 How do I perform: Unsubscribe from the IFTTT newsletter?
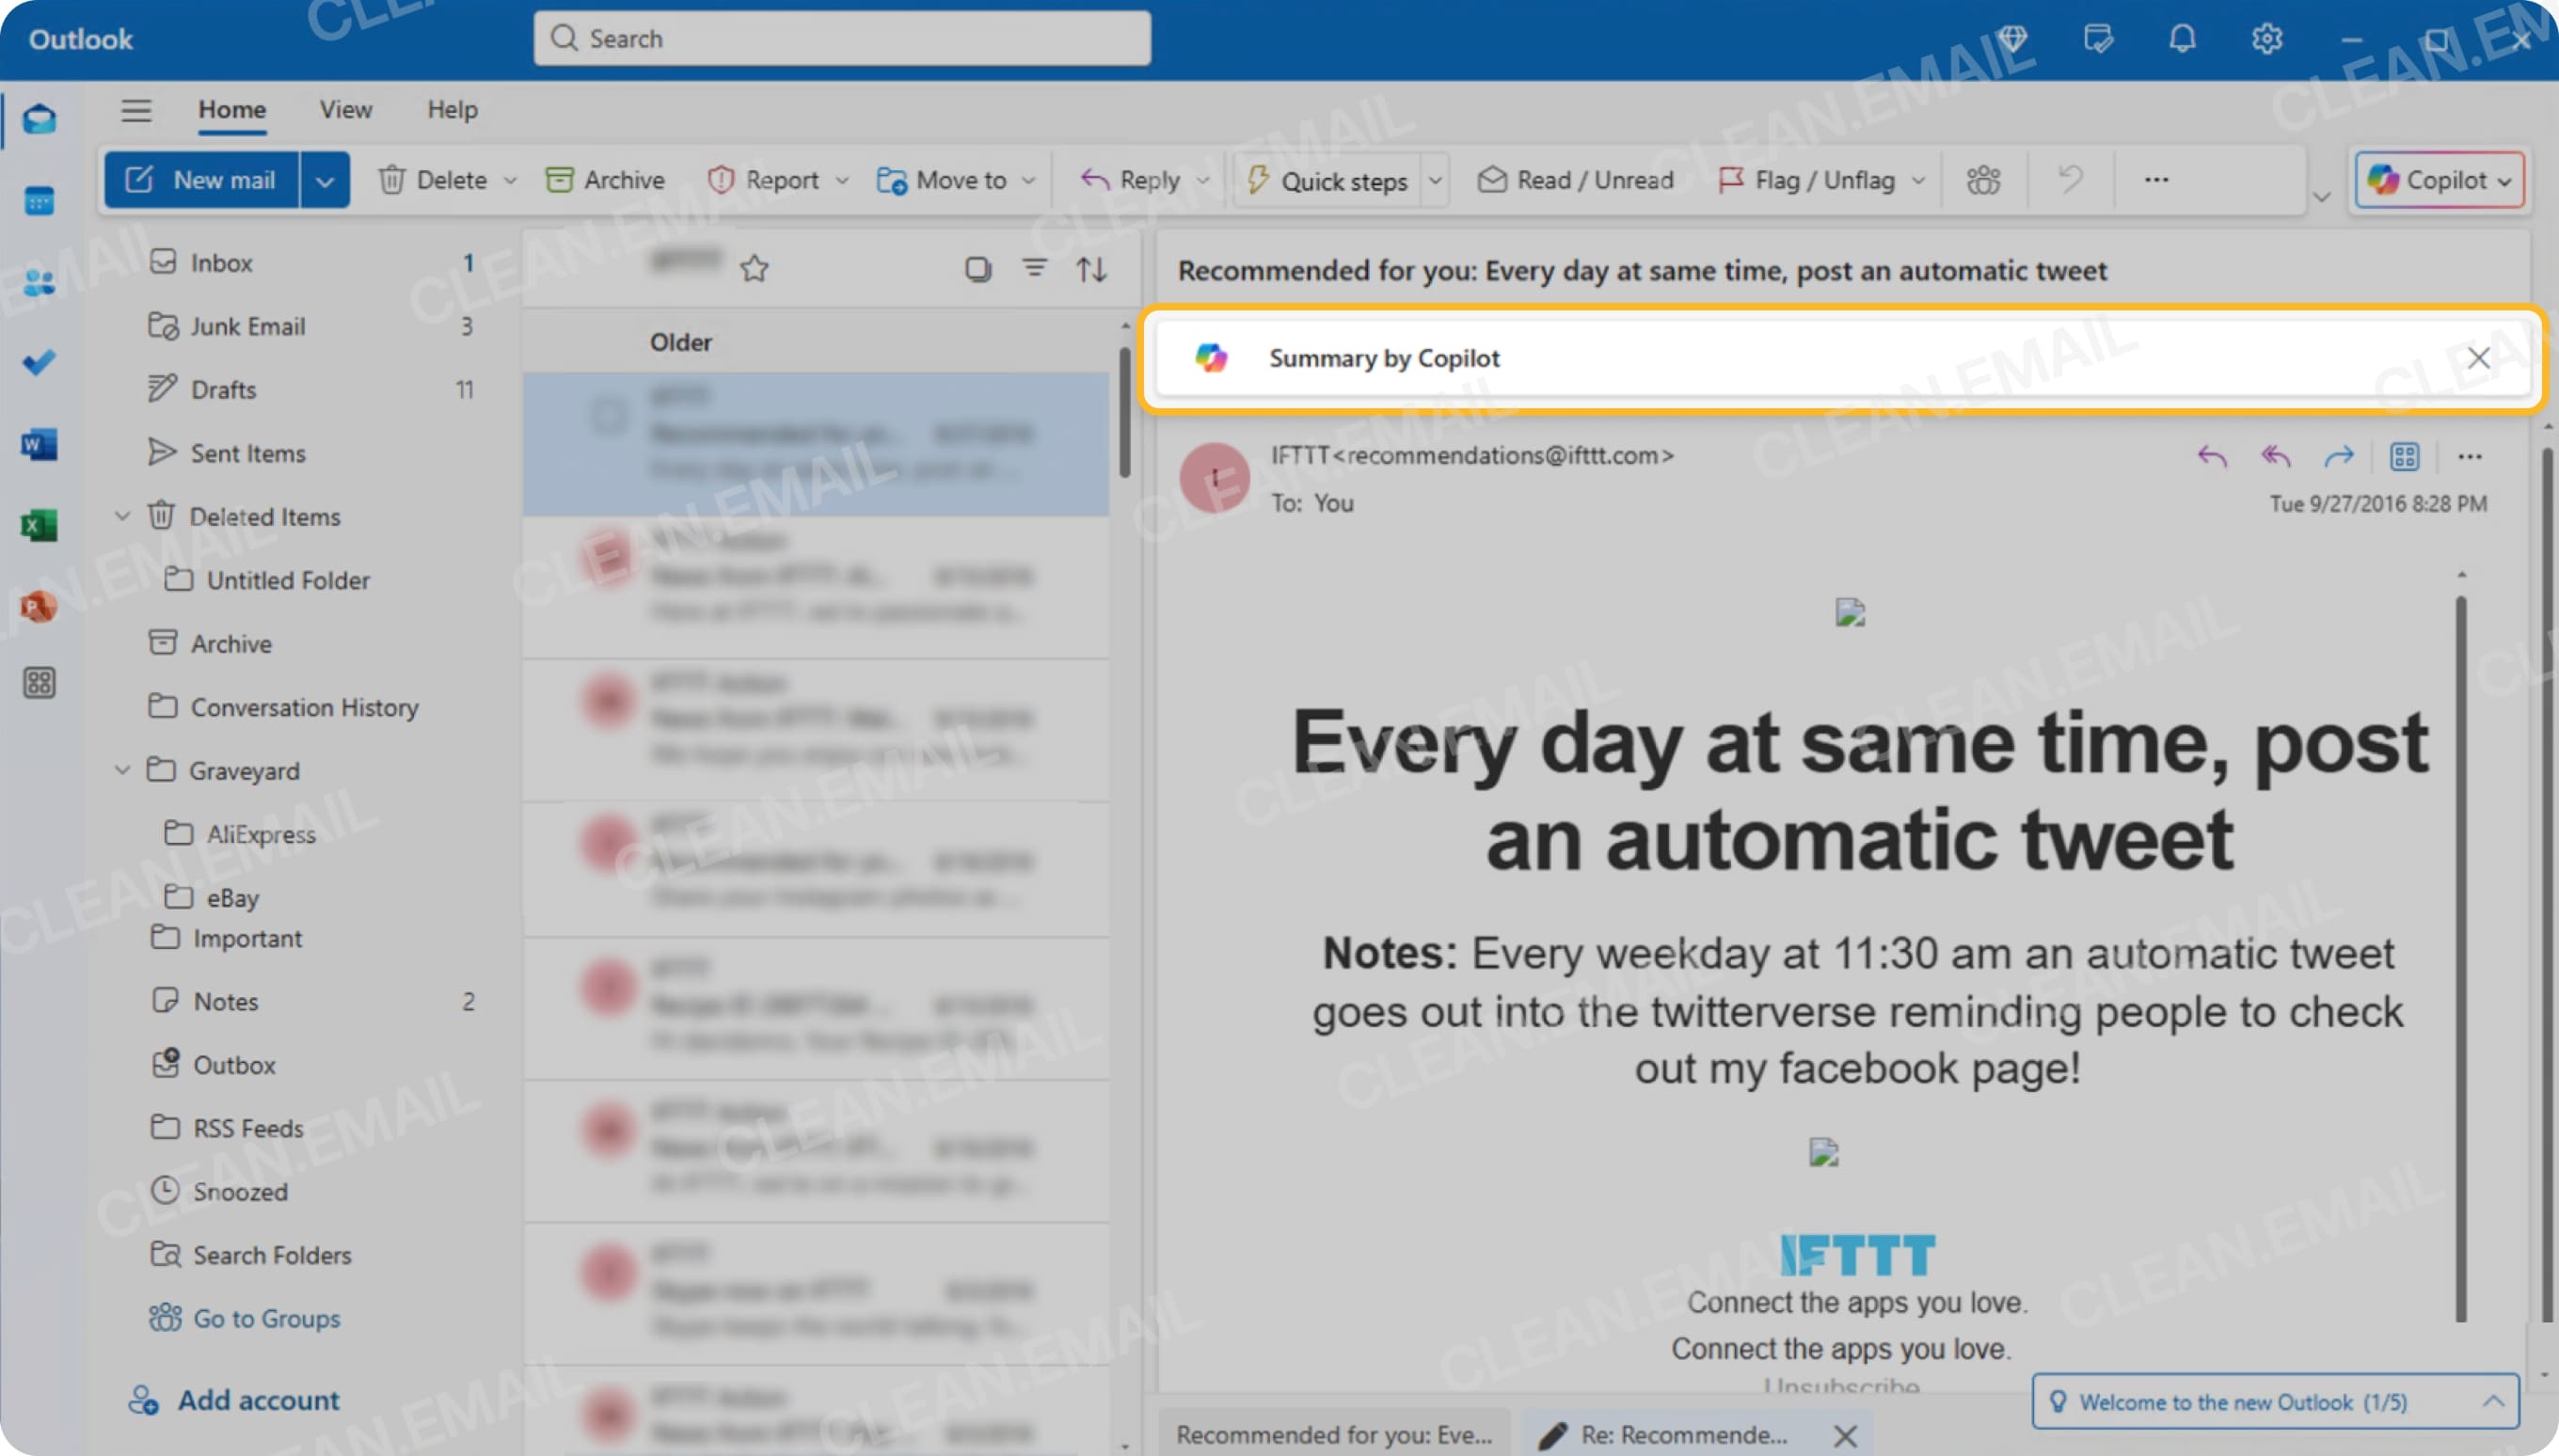(x=1841, y=1387)
